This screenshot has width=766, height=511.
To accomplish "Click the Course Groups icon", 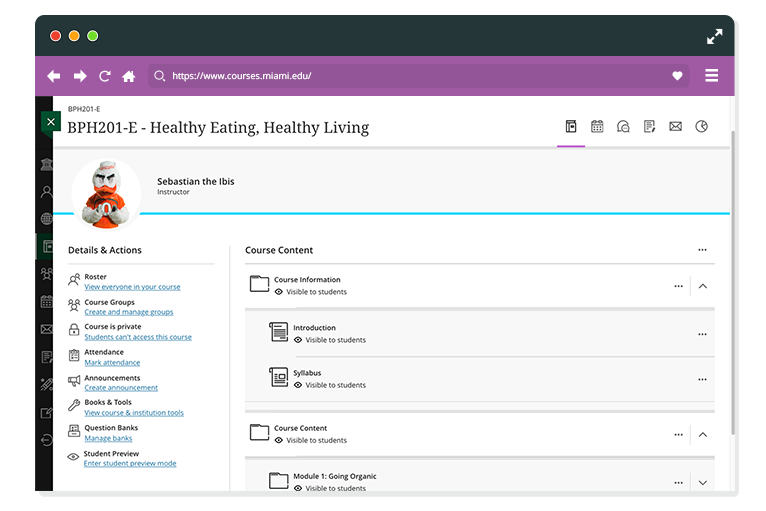I will click(74, 305).
